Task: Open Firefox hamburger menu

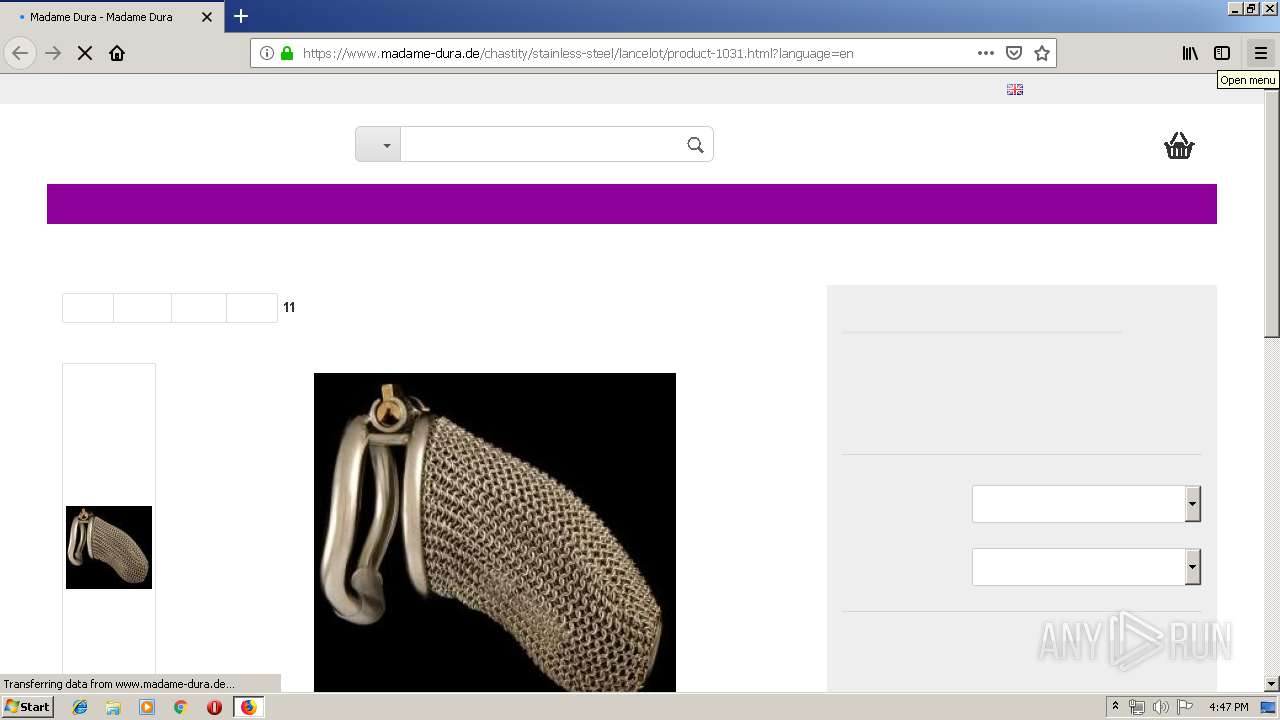Action: click(x=1261, y=53)
